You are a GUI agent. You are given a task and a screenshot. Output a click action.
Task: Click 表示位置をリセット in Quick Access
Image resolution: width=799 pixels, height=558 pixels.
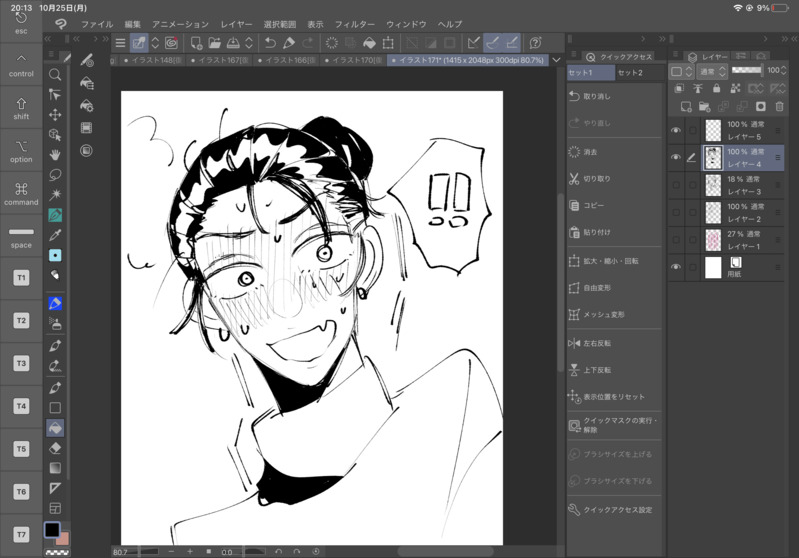[x=614, y=396]
